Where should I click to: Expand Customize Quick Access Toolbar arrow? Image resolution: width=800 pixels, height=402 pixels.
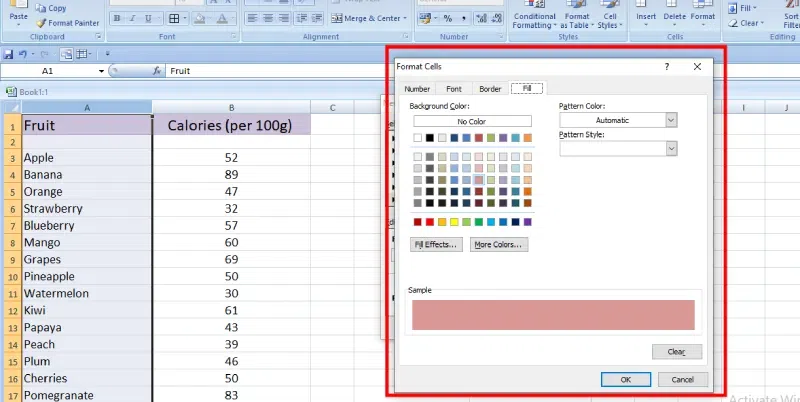click(x=107, y=54)
